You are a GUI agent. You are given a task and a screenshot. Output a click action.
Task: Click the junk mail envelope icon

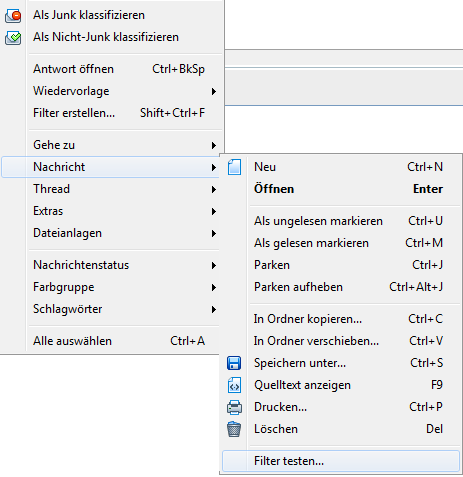click(x=13, y=16)
